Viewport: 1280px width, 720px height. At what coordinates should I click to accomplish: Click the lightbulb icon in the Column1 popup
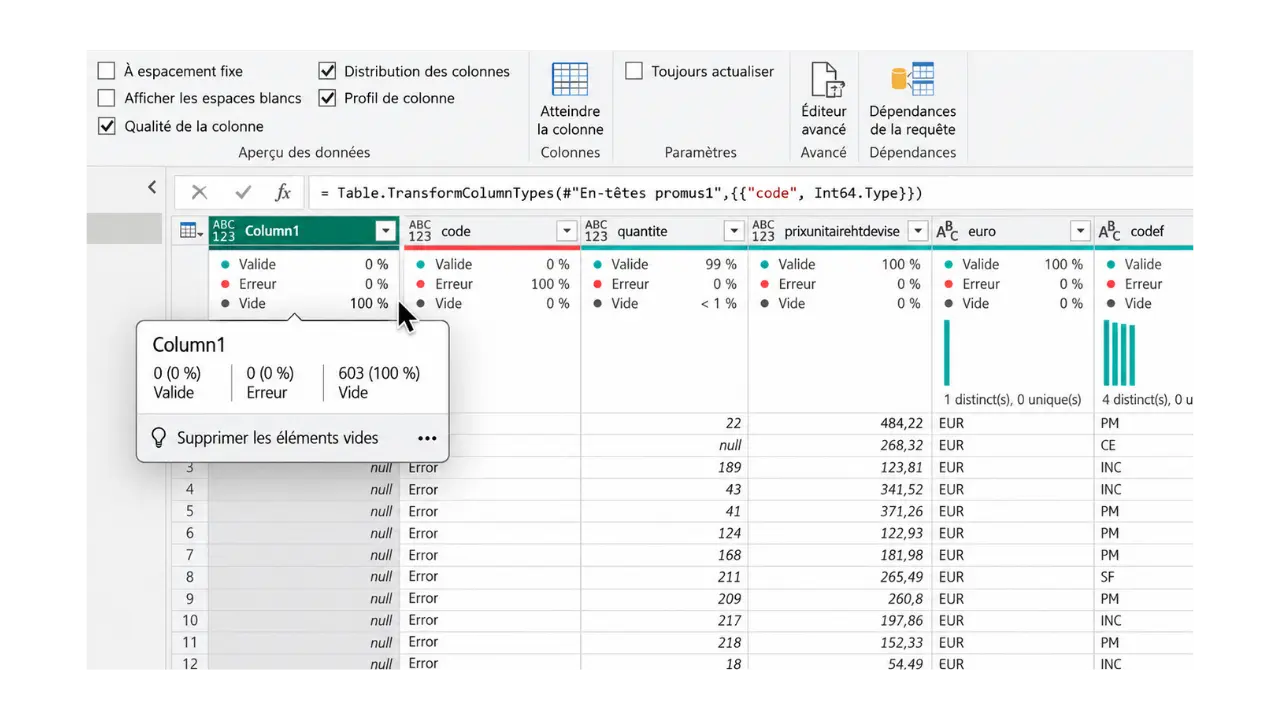pos(158,438)
